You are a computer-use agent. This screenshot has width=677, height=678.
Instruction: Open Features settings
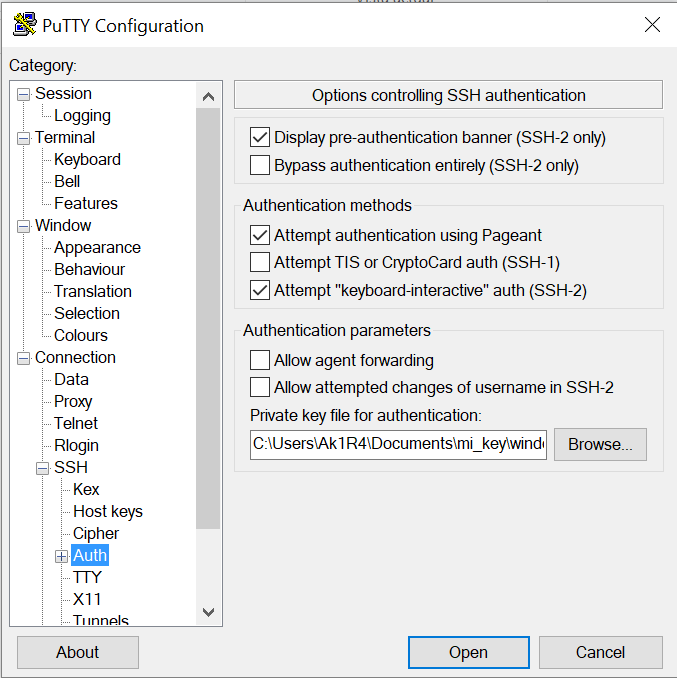tap(86, 203)
